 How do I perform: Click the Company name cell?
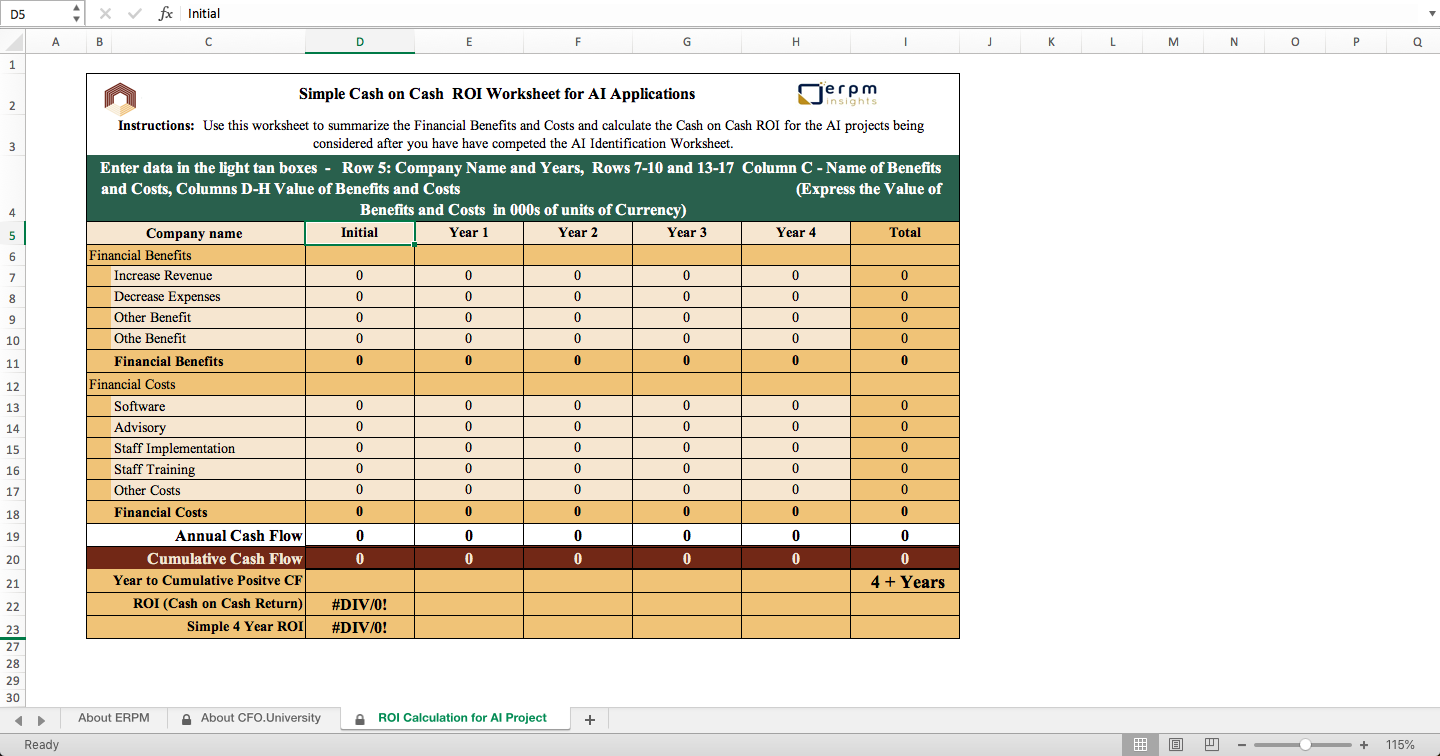[195, 233]
